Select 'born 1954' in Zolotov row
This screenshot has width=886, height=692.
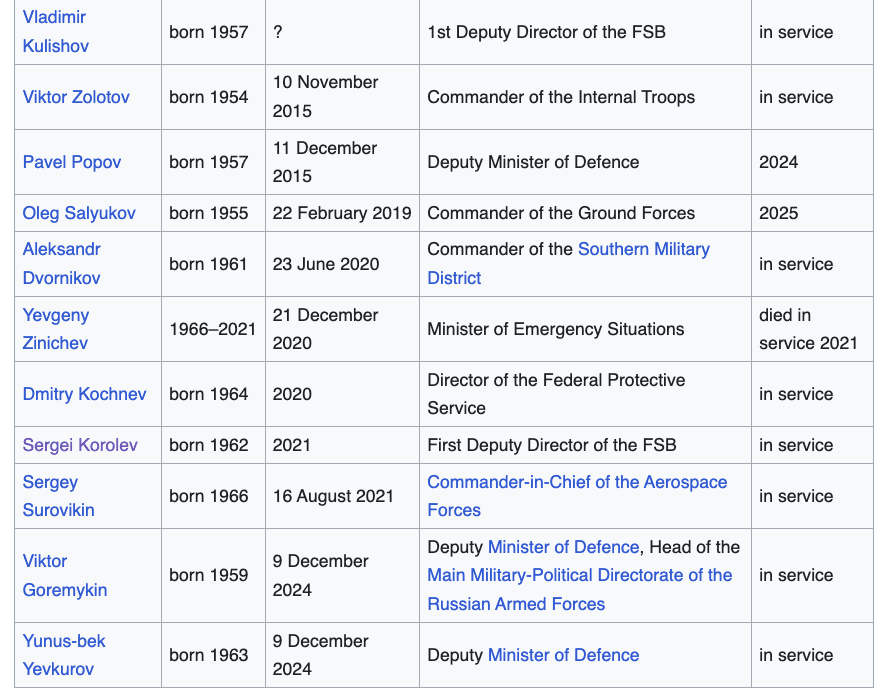(x=209, y=97)
